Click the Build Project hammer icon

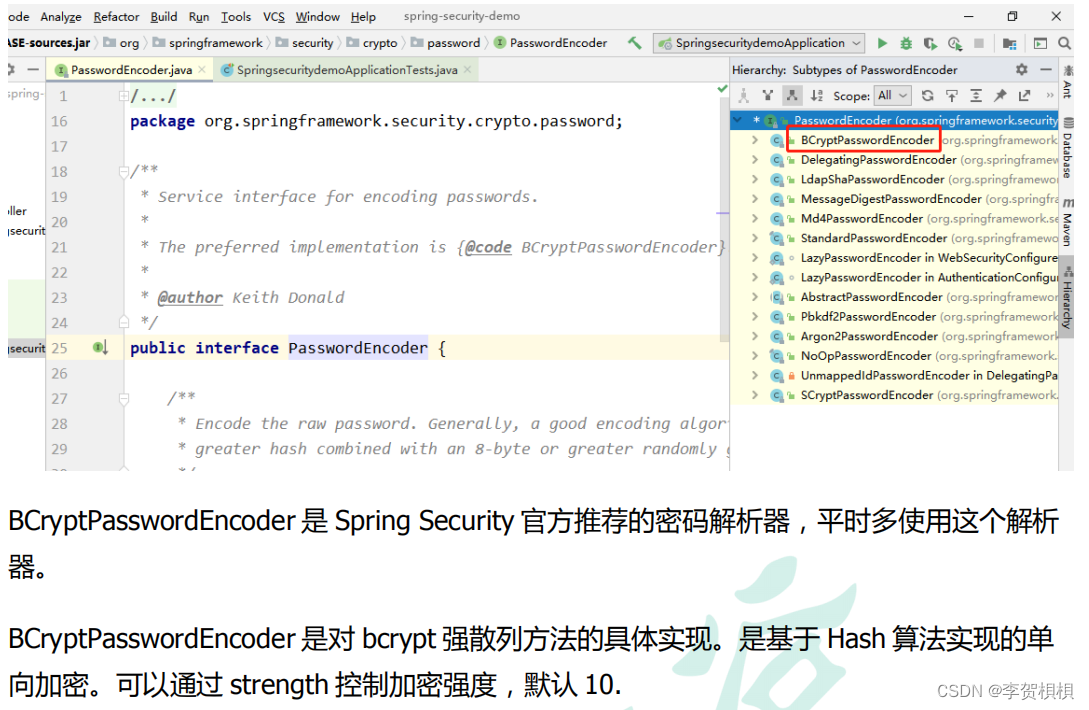coord(634,43)
